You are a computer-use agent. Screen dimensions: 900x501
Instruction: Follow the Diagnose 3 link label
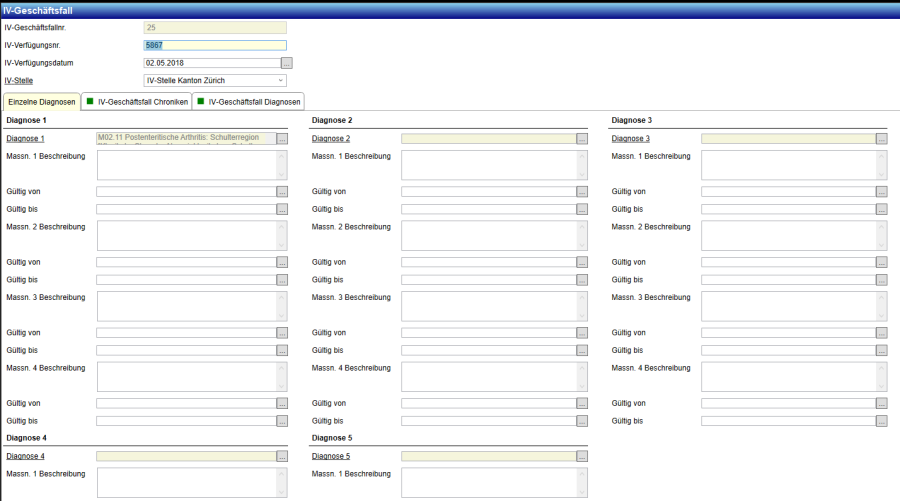point(630,139)
